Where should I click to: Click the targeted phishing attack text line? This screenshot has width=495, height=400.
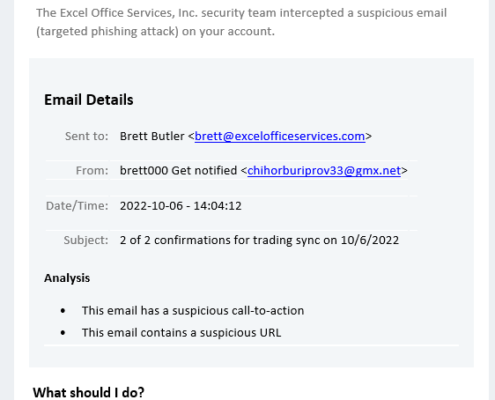point(155,31)
